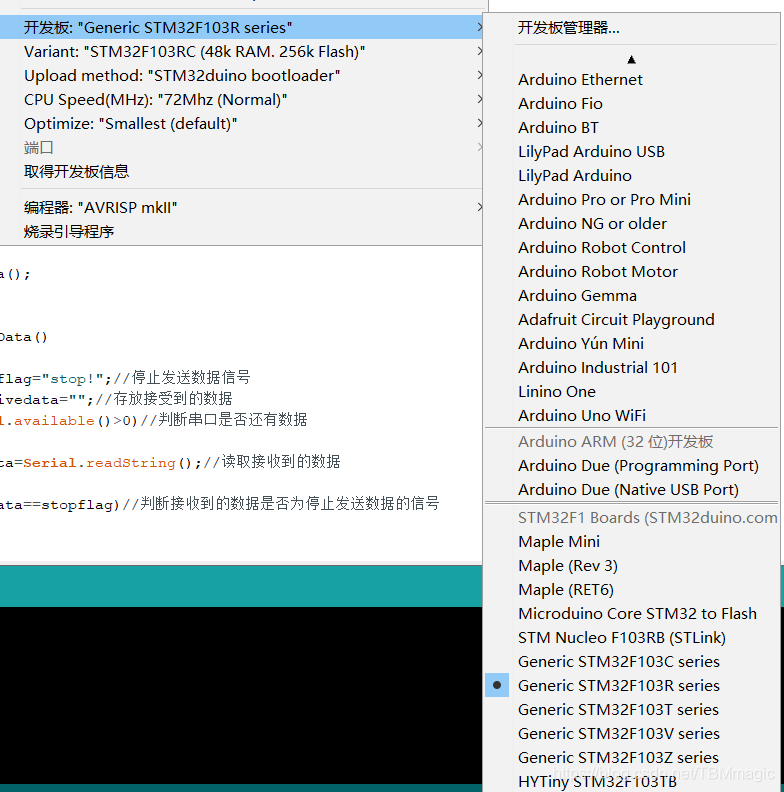This screenshot has height=792, width=784.
Task: Select Arduino Robot Control board
Action: tap(631, 248)
